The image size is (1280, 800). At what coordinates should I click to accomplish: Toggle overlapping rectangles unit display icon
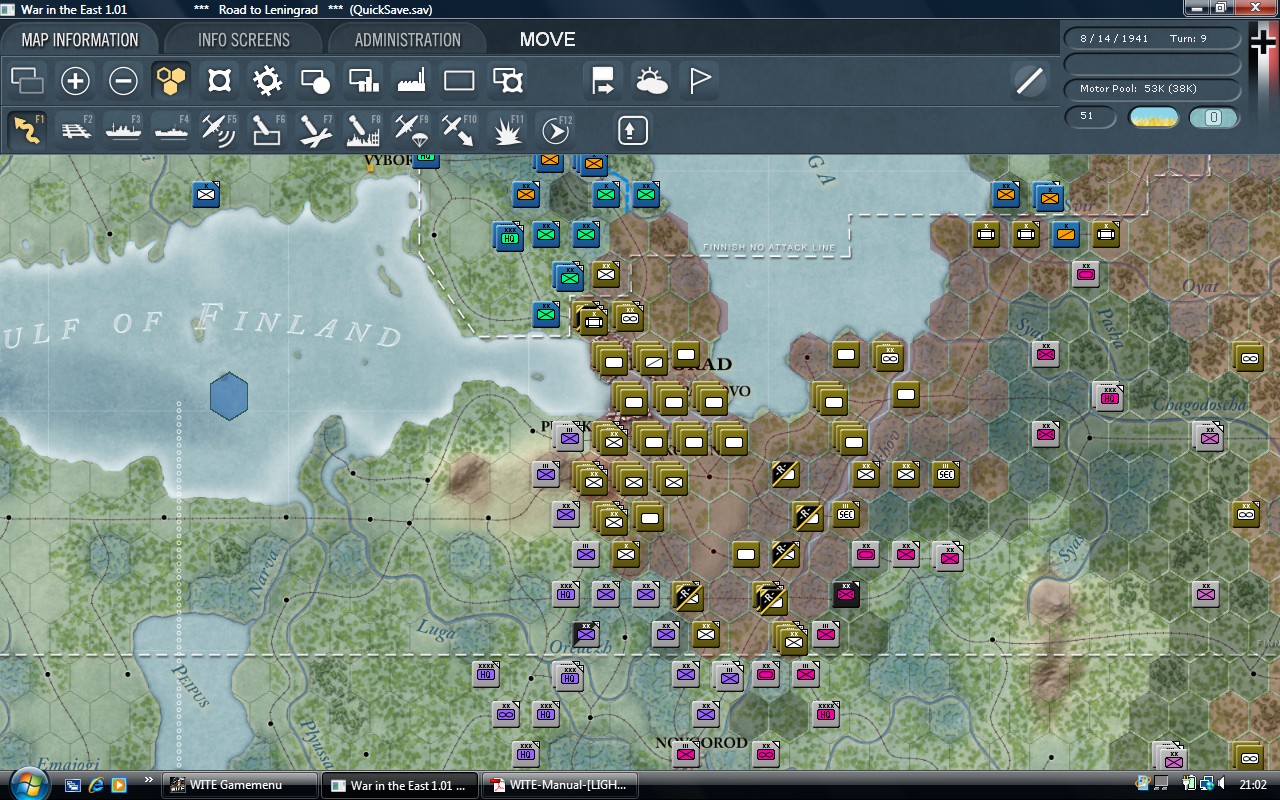click(x=27, y=81)
